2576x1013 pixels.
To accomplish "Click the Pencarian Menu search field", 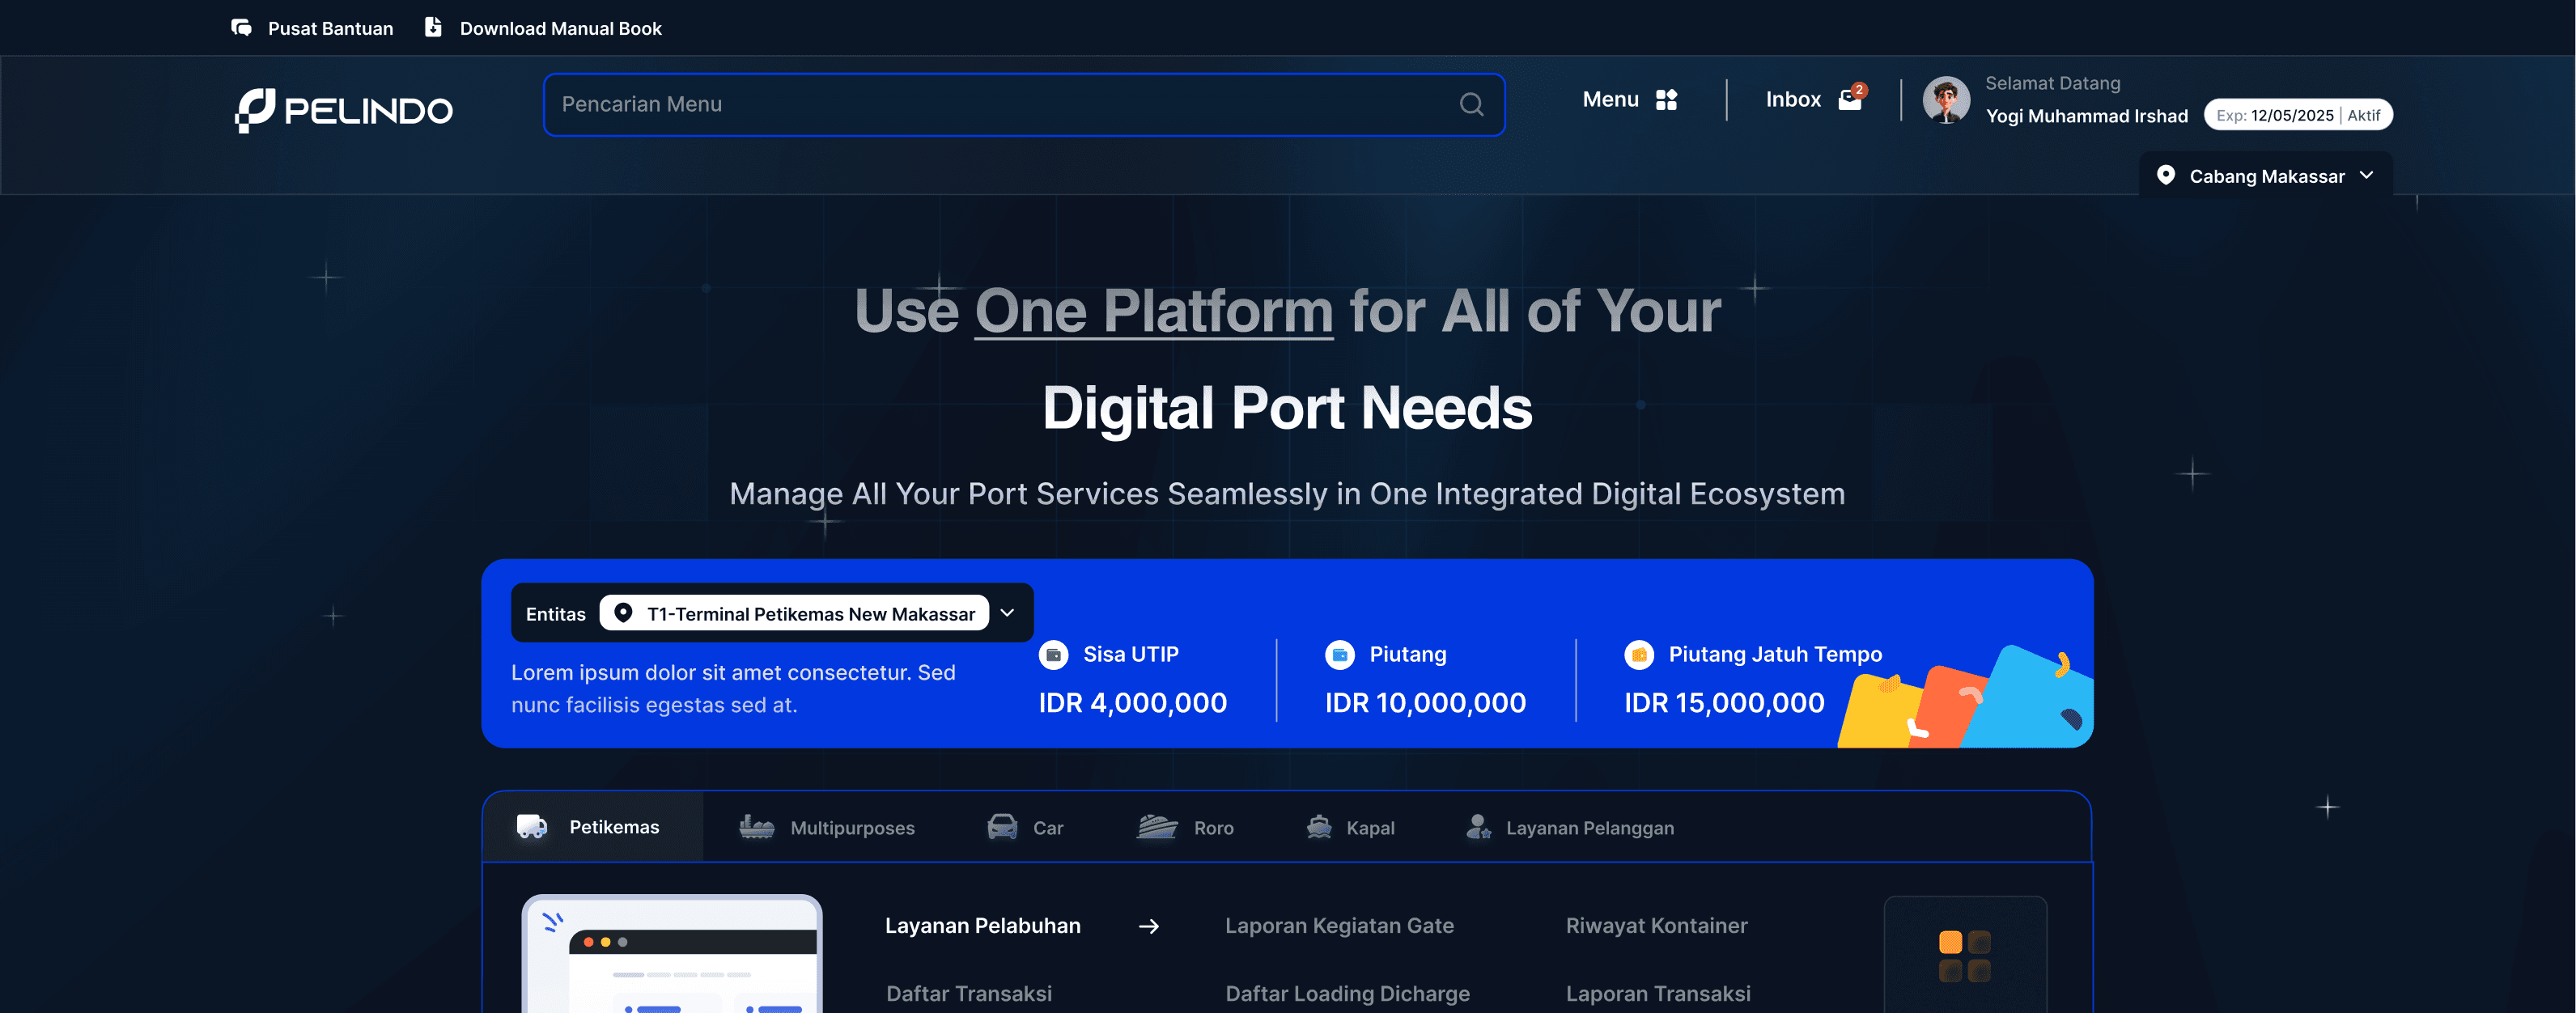I will click(1024, 104).
